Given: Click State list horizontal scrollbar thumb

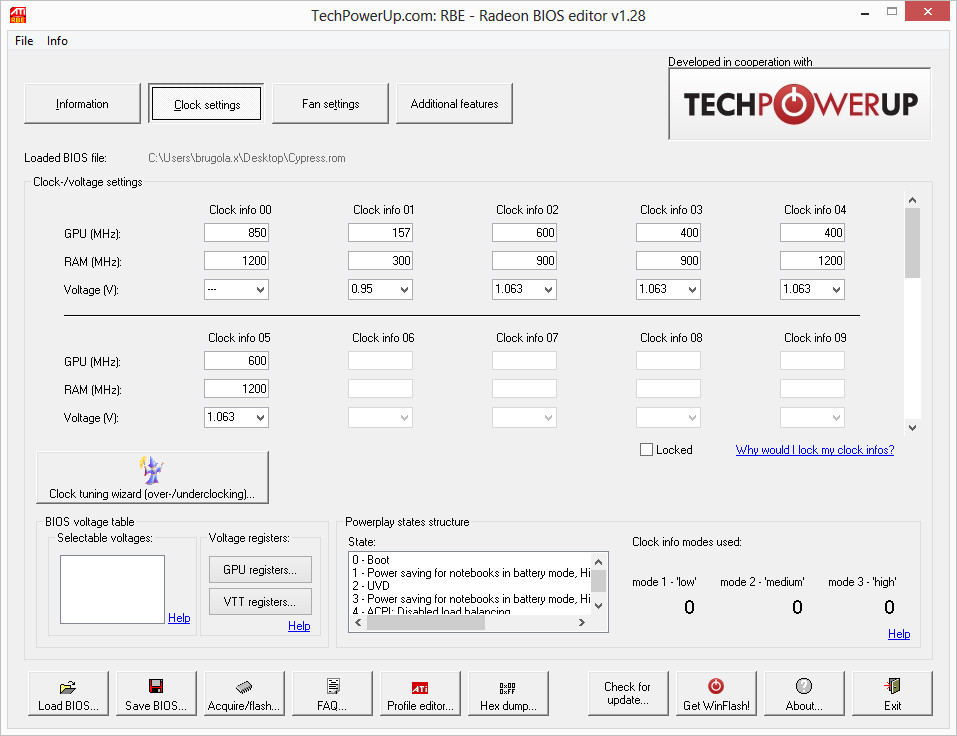Looking at the screenshot, I should [x=425, y=622].
